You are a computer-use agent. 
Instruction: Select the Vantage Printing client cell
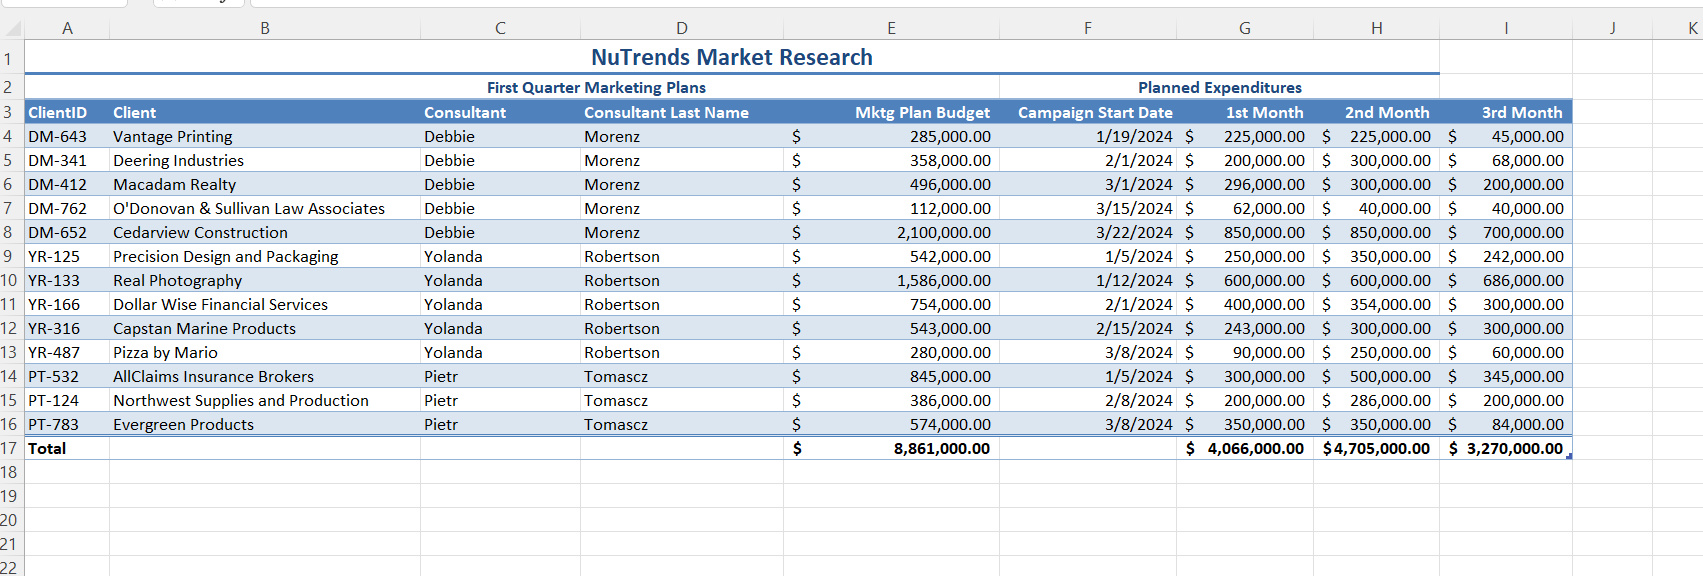(x=173, y=136)
